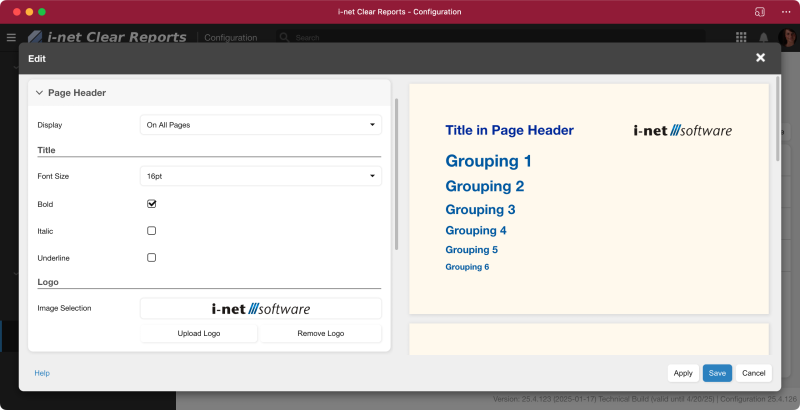Click the Remove Logo button

coord(321,333)
